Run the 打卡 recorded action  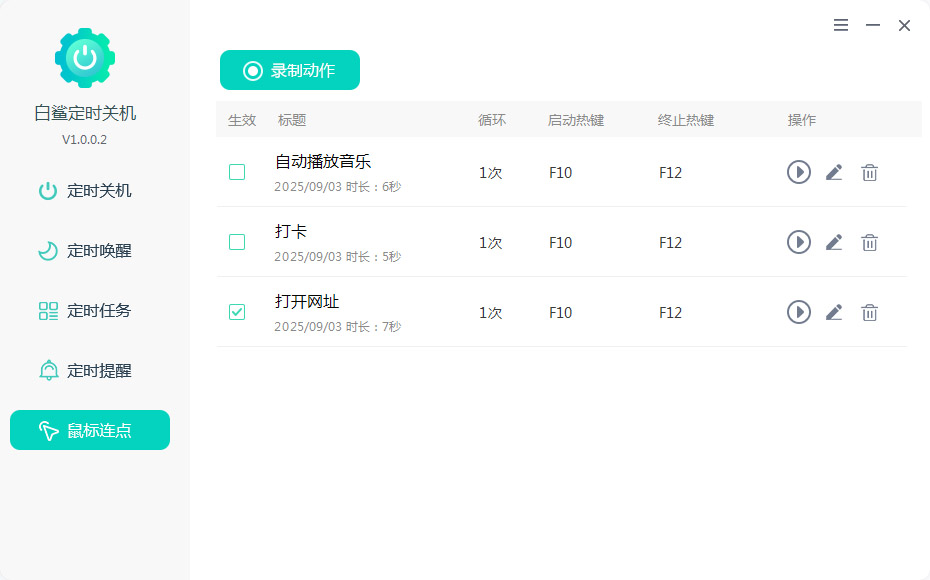click(x=798, y=242)
